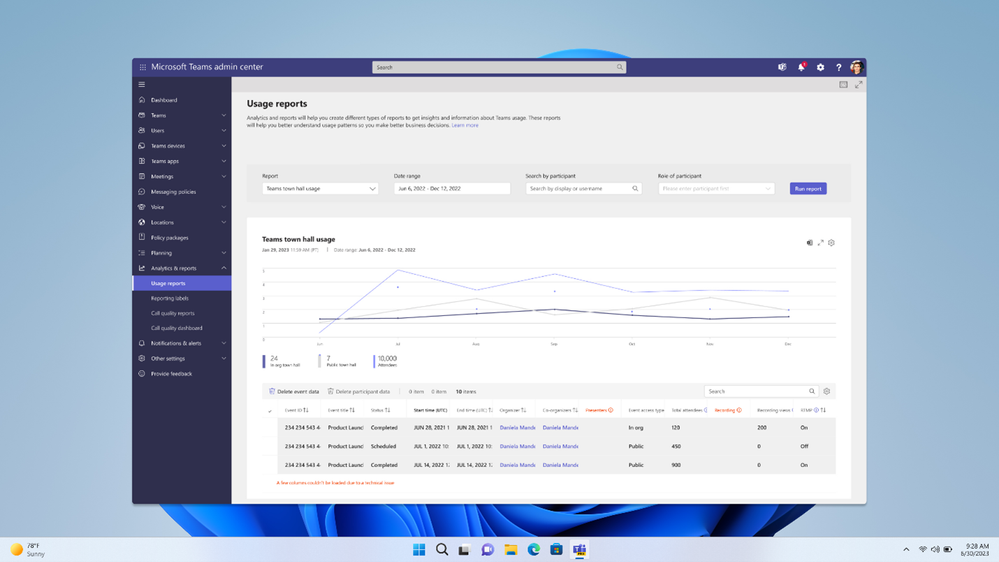Open Microsoft Edge from taskbar
The height and width of the screenshot is (562, 999).
coord(534,549)
